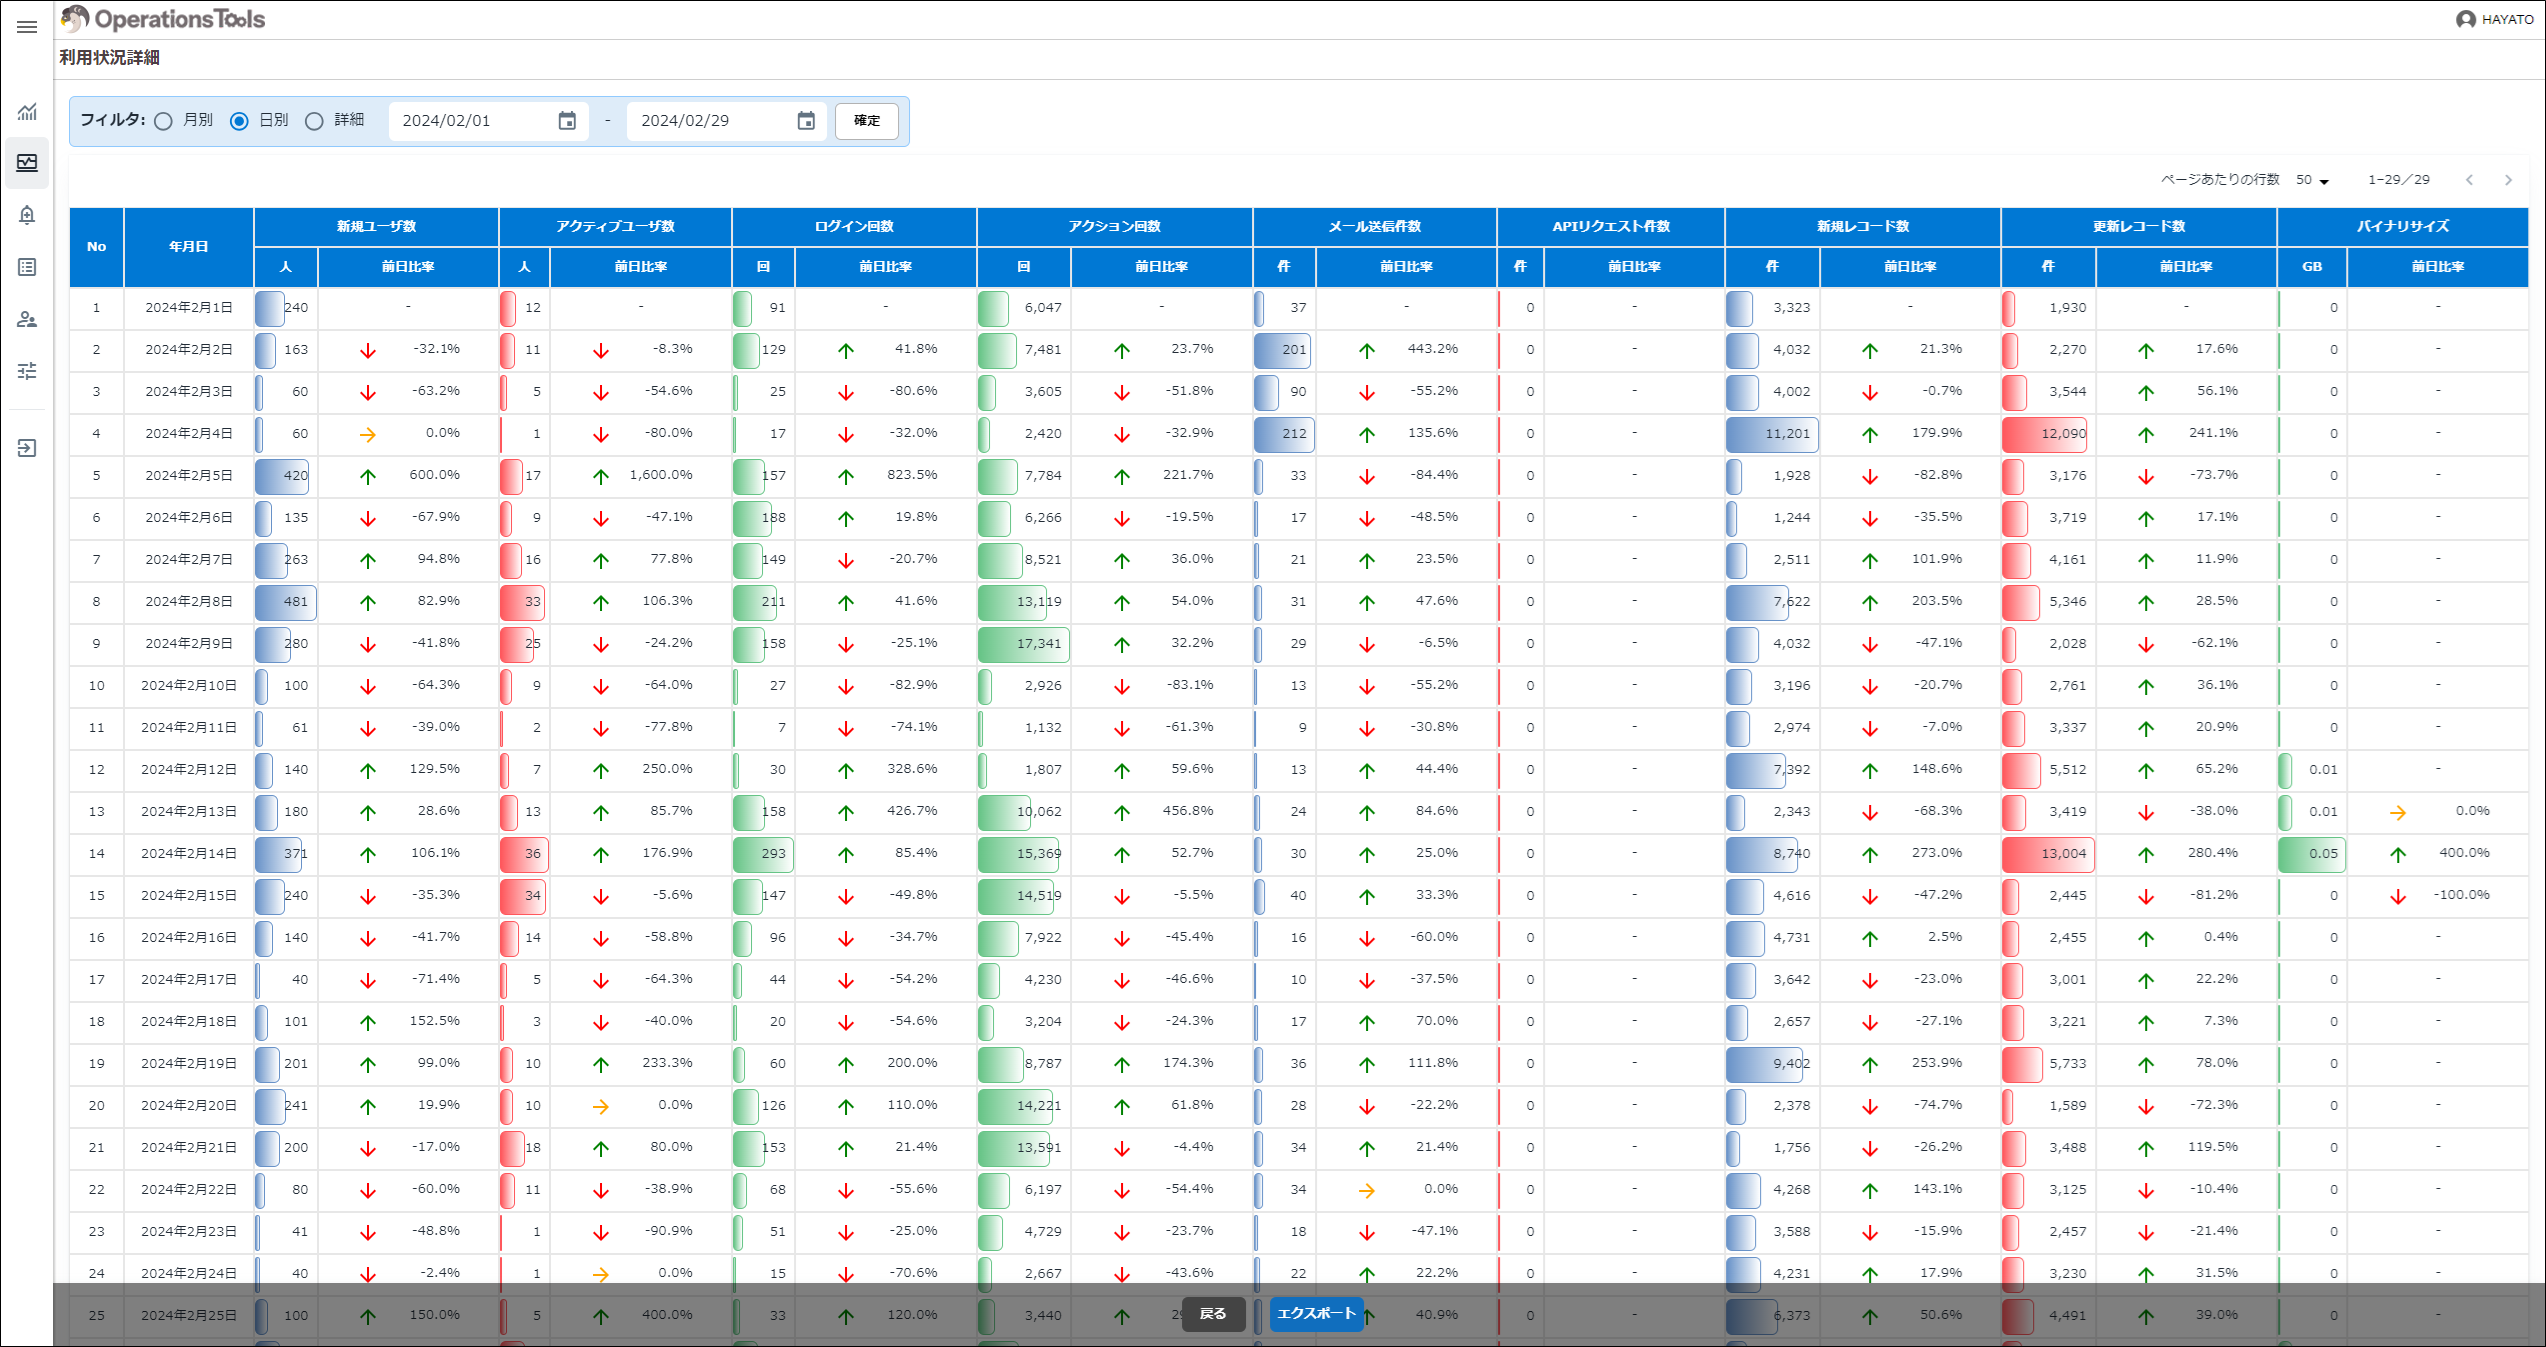
Task: Click flat arrow for 2024年2月22日 mail ratio
Action: (x=1367, y=1191)
